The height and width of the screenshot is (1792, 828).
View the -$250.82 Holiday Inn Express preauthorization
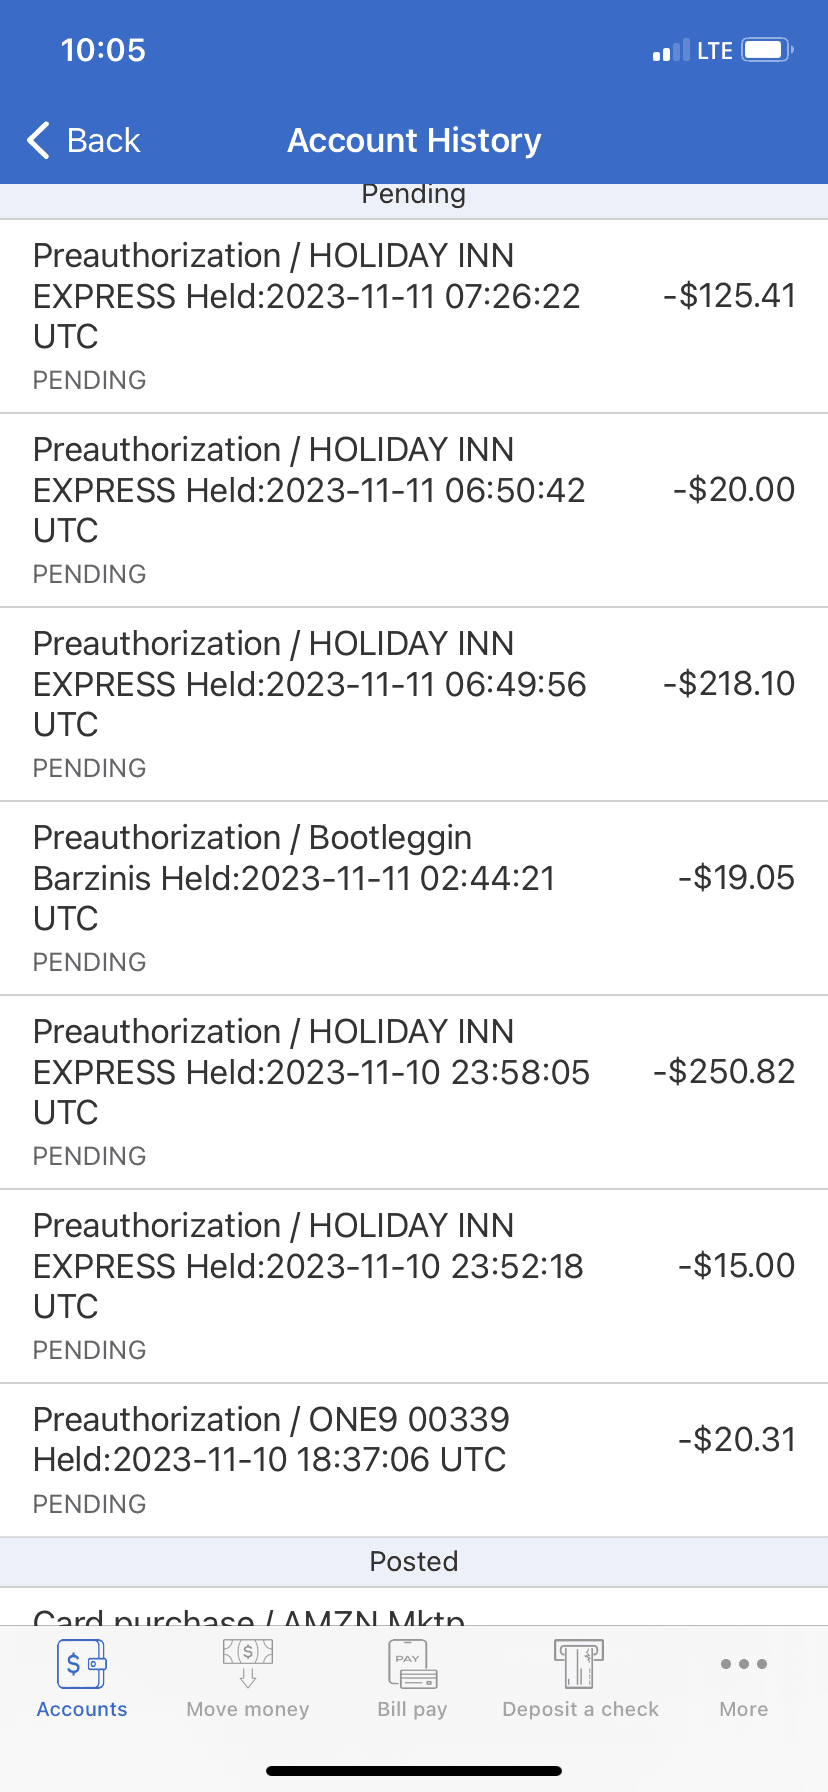414,1092
